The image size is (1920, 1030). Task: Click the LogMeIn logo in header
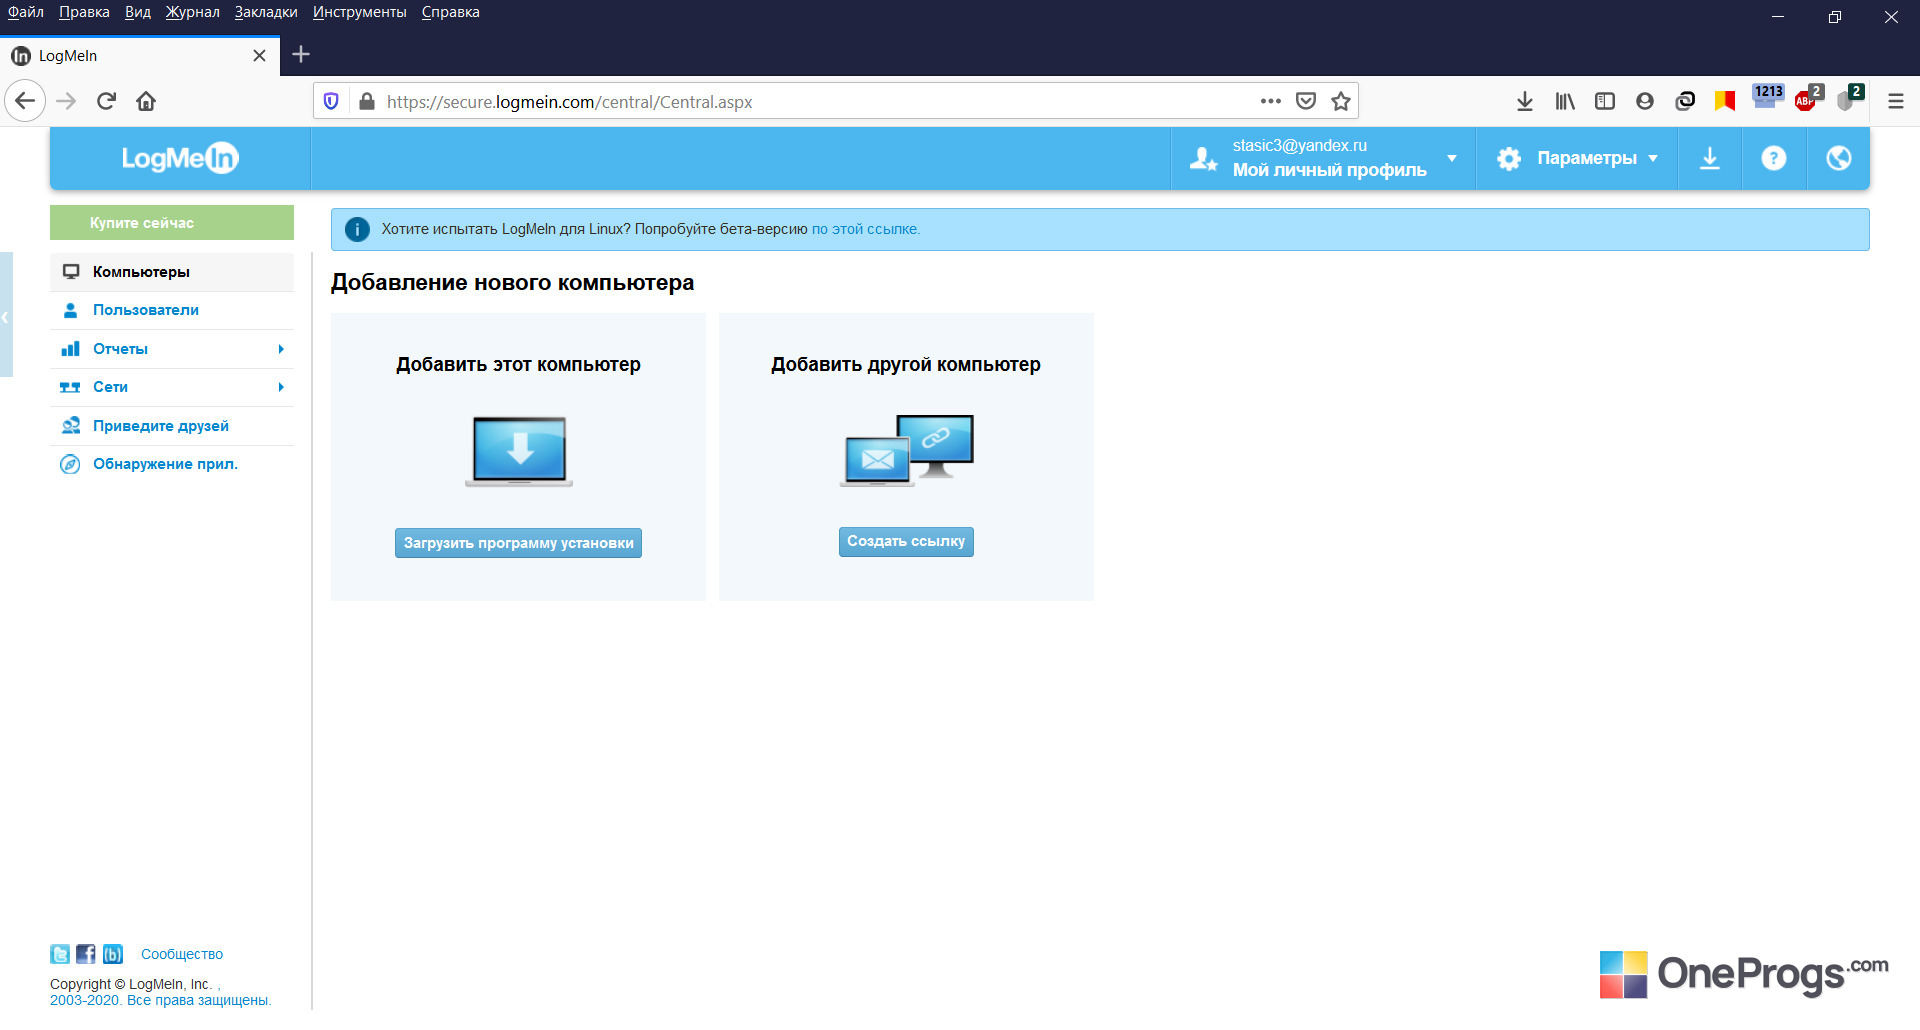pos(180,158)
